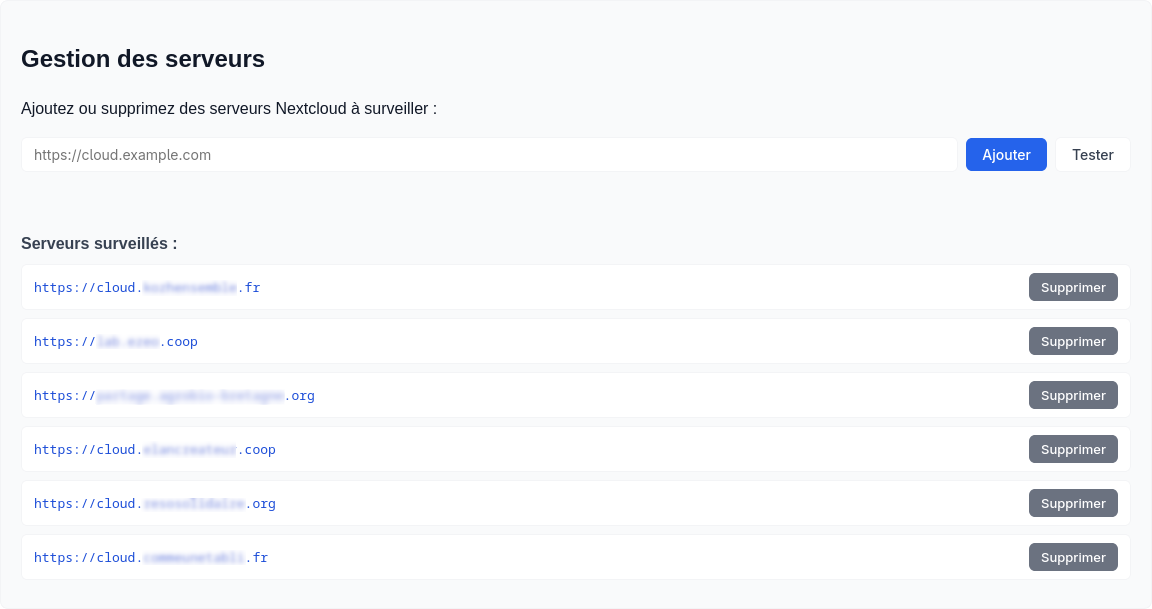Image resolution: width=1152 pixels, height=609 pixels.
Task: Delete the non-cloud .org server entry
Action: (x=1073, y=395)
